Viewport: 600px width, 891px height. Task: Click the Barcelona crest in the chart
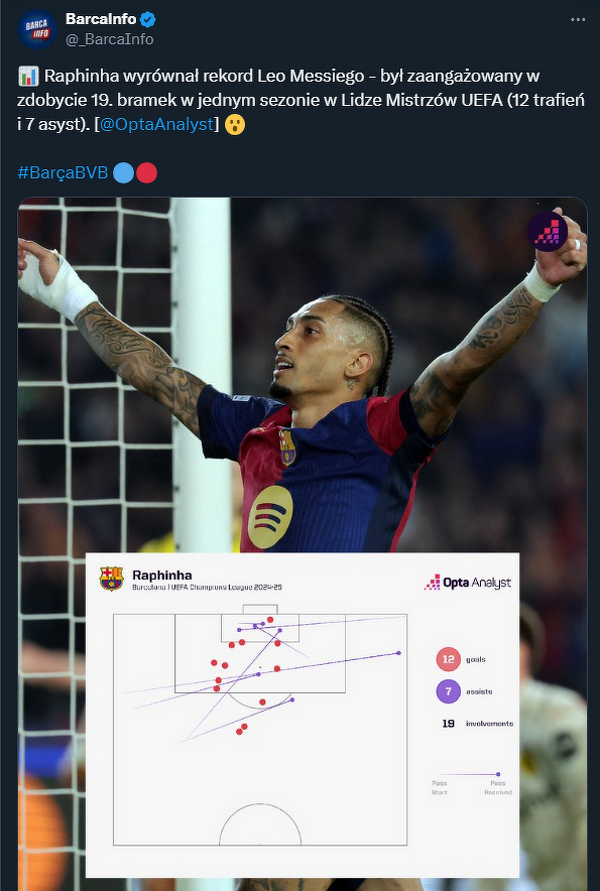click(x=111, y=578)
